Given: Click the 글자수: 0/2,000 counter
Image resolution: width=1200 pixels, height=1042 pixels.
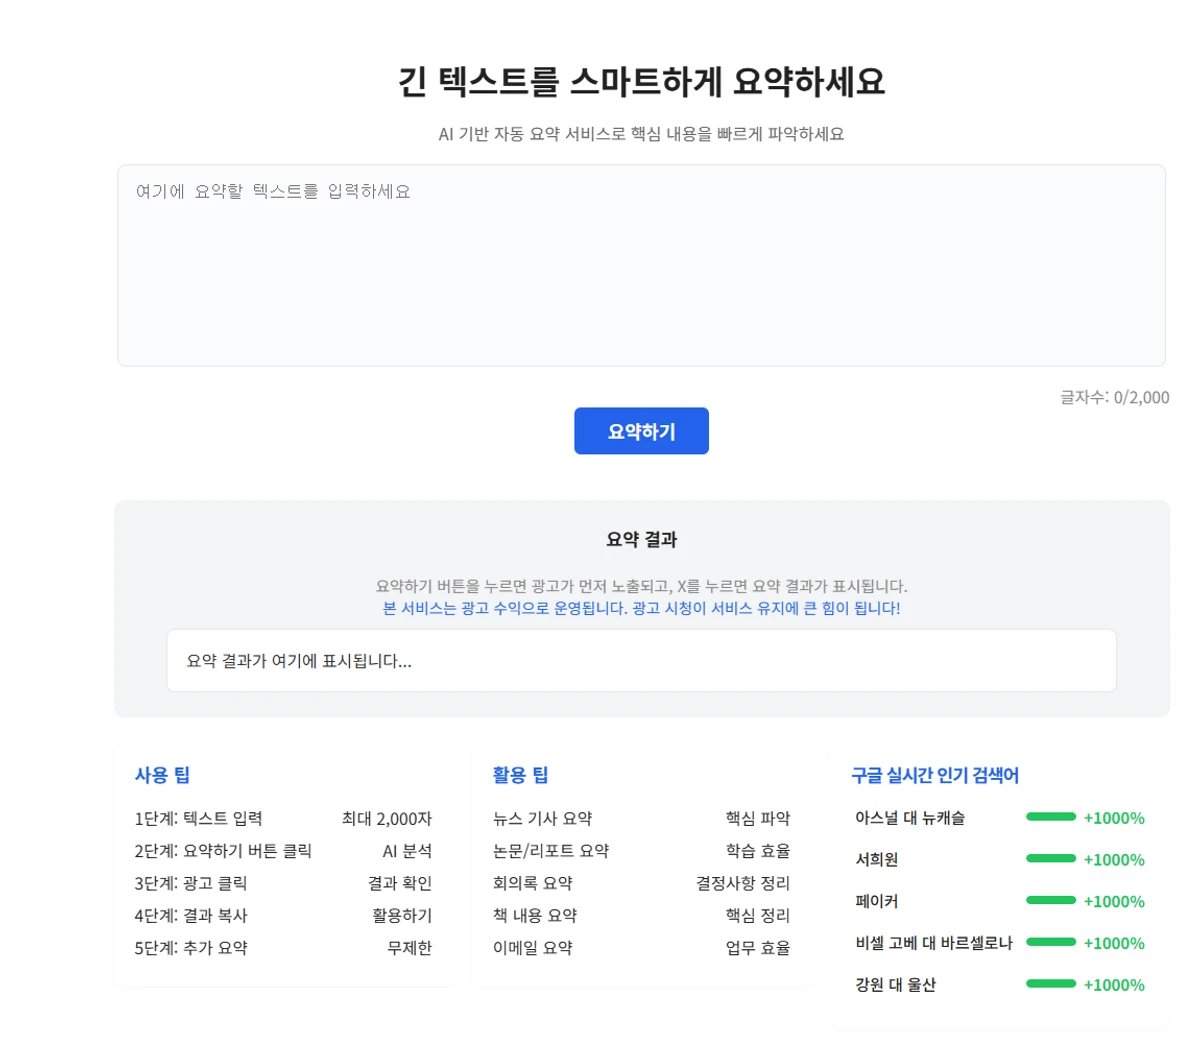Looking at the screenshot, I should pyautogui.click(x=1114, y=397).
